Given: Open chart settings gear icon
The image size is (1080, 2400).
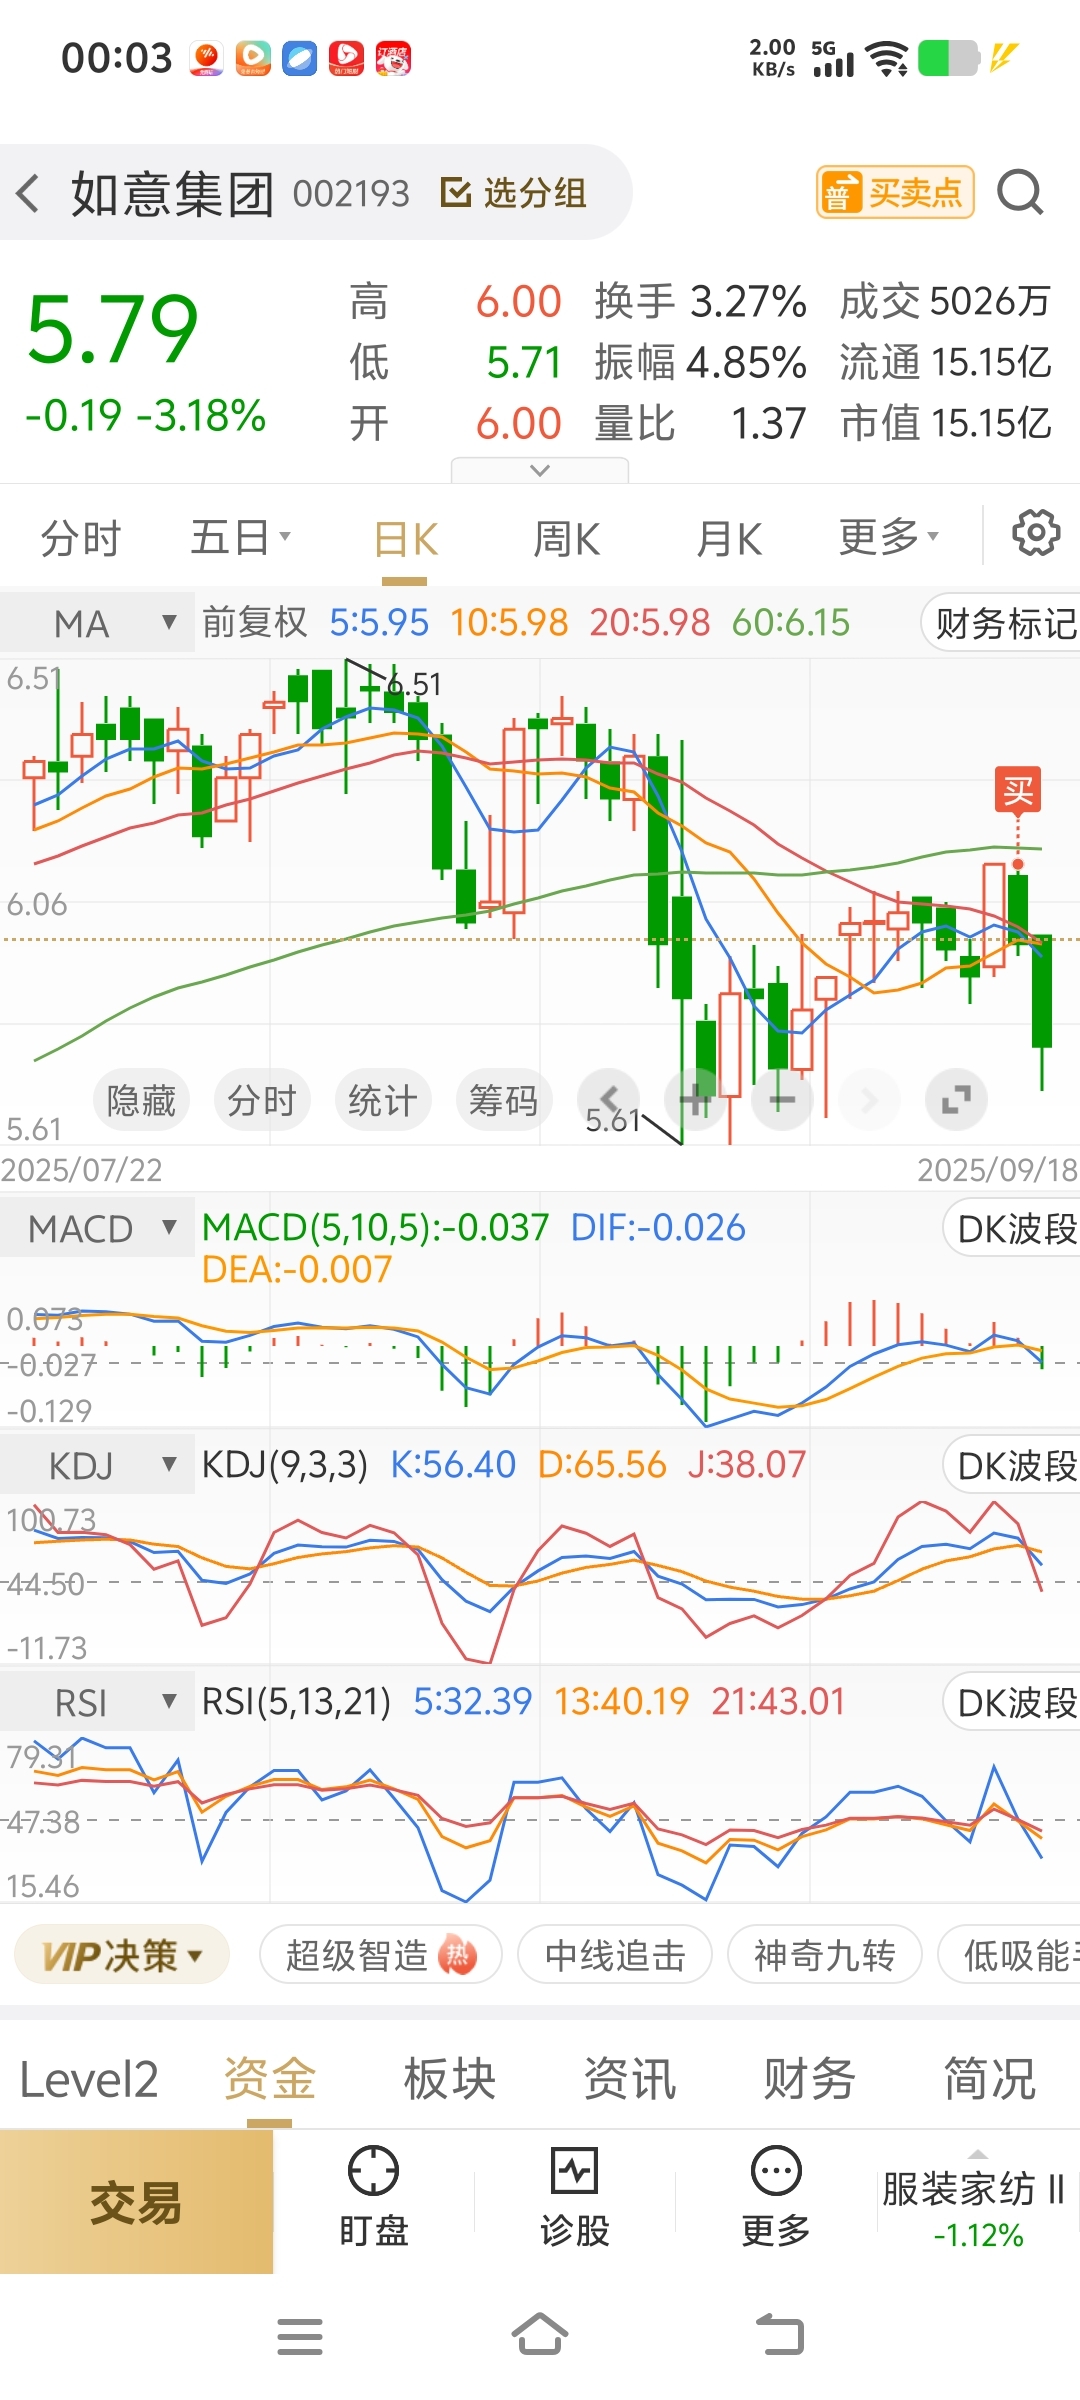Looking at the screenshot, I should pos(1036,533).
